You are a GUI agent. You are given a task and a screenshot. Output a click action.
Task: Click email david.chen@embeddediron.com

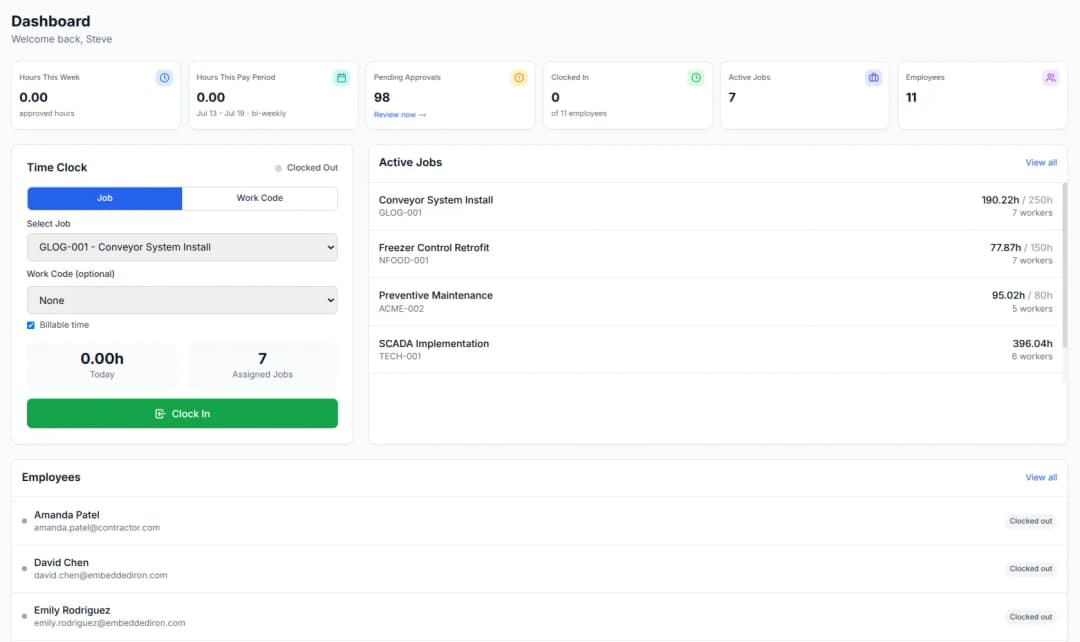101,575
